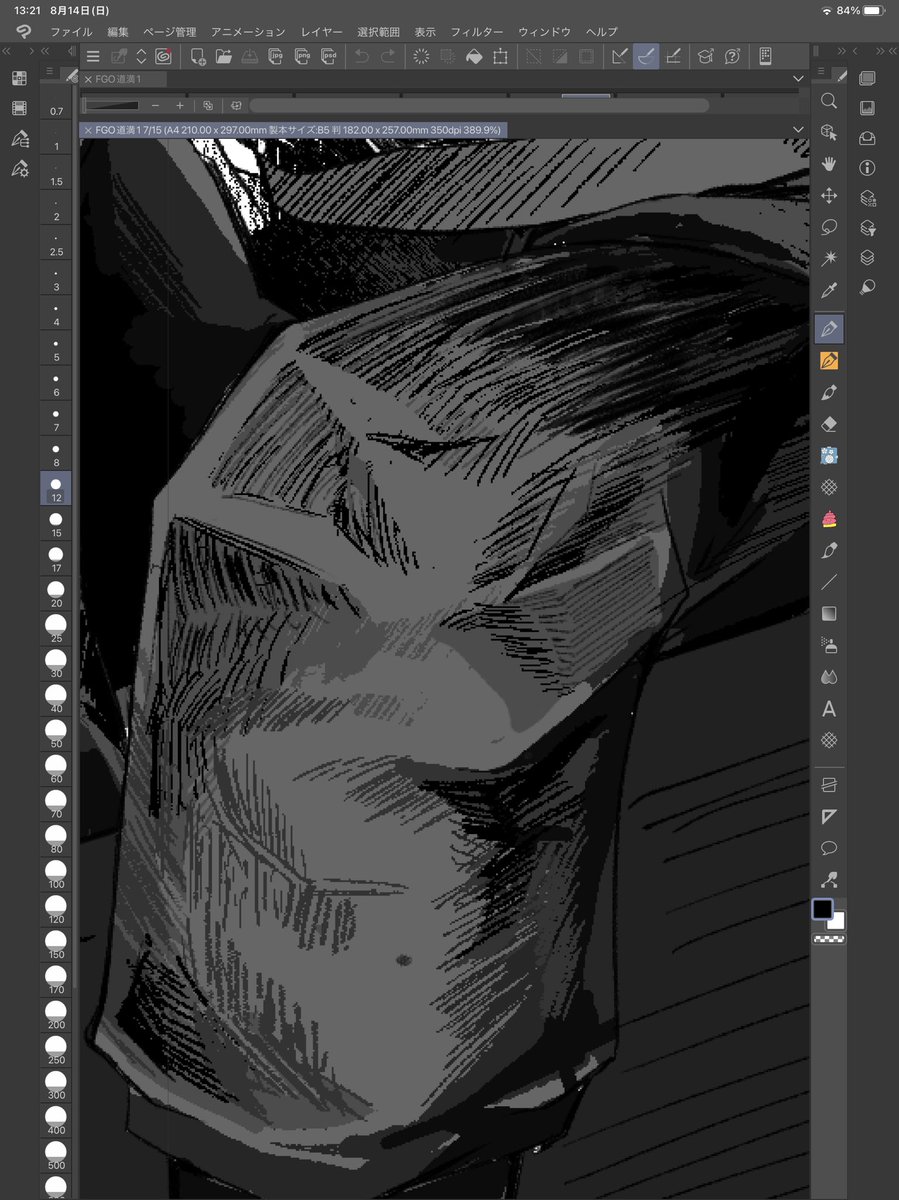Open the Information panel icon
The width and height of the screenshot is (899, 1200).
coord(868,168)
